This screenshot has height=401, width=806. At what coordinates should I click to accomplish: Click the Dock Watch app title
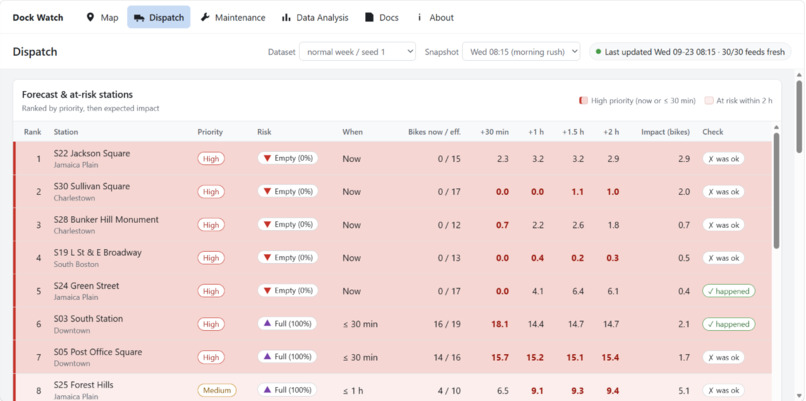(x=38, y=17)
